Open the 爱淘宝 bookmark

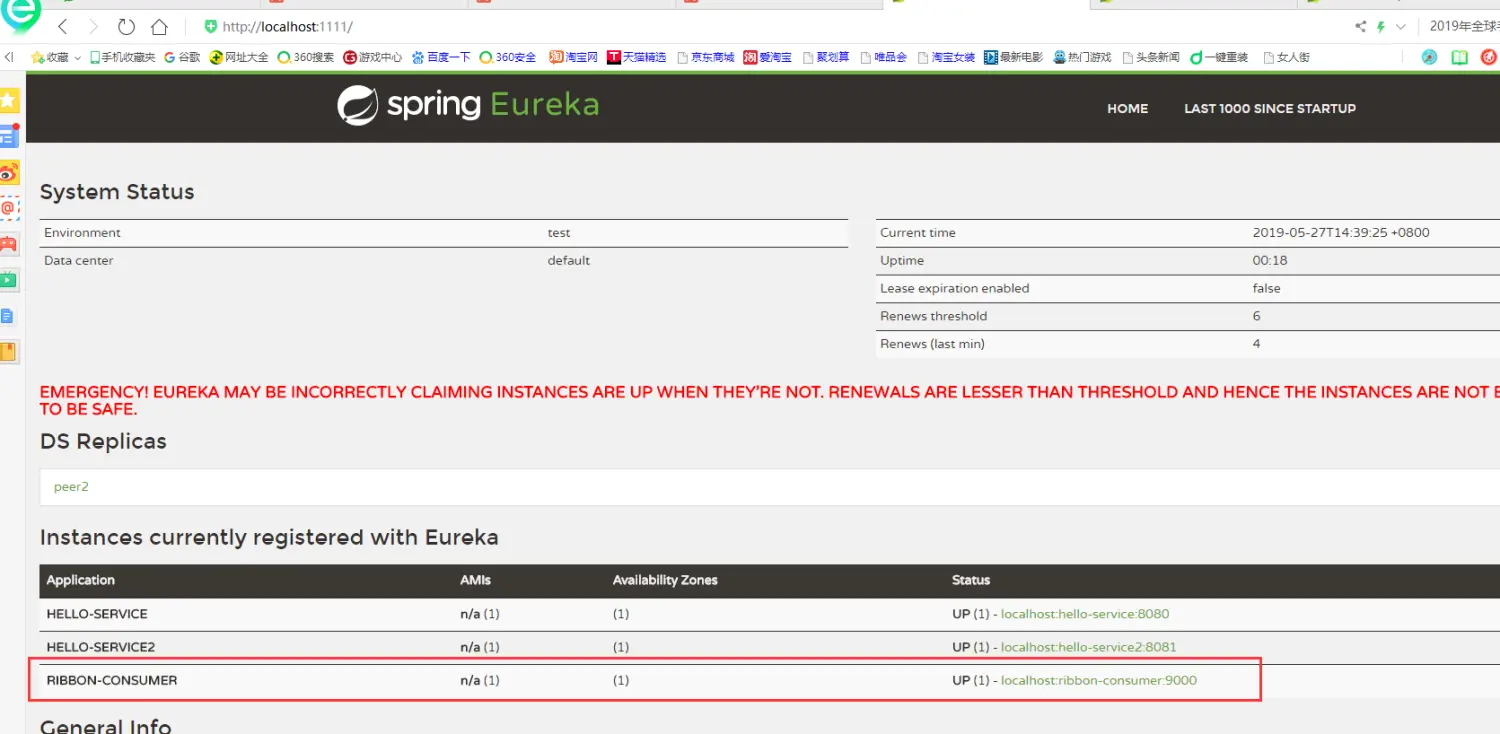click(x=767, y=57)
